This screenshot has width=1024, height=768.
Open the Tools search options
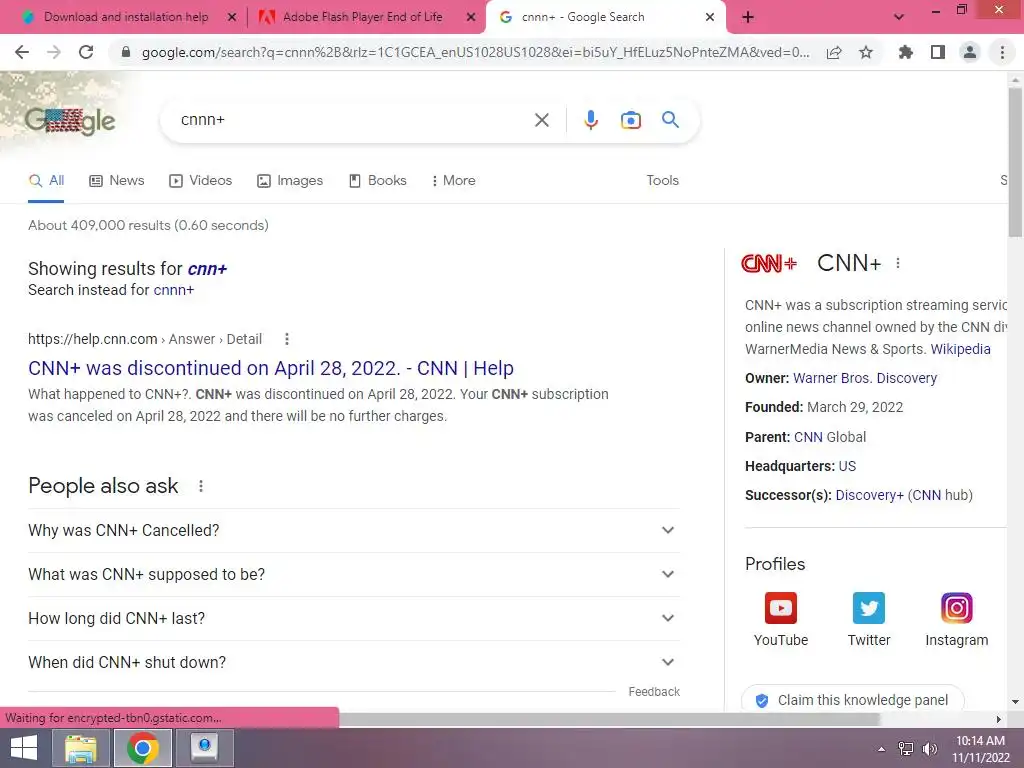[662, 181]
